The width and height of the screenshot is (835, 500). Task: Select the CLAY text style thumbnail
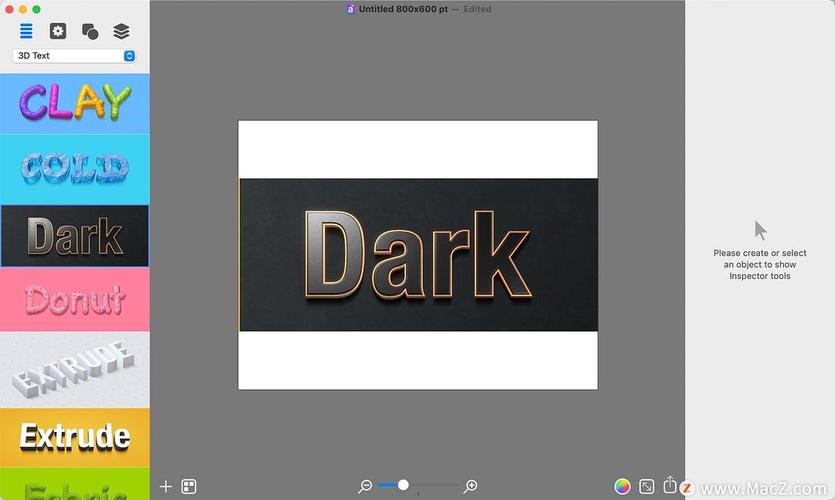75,103
